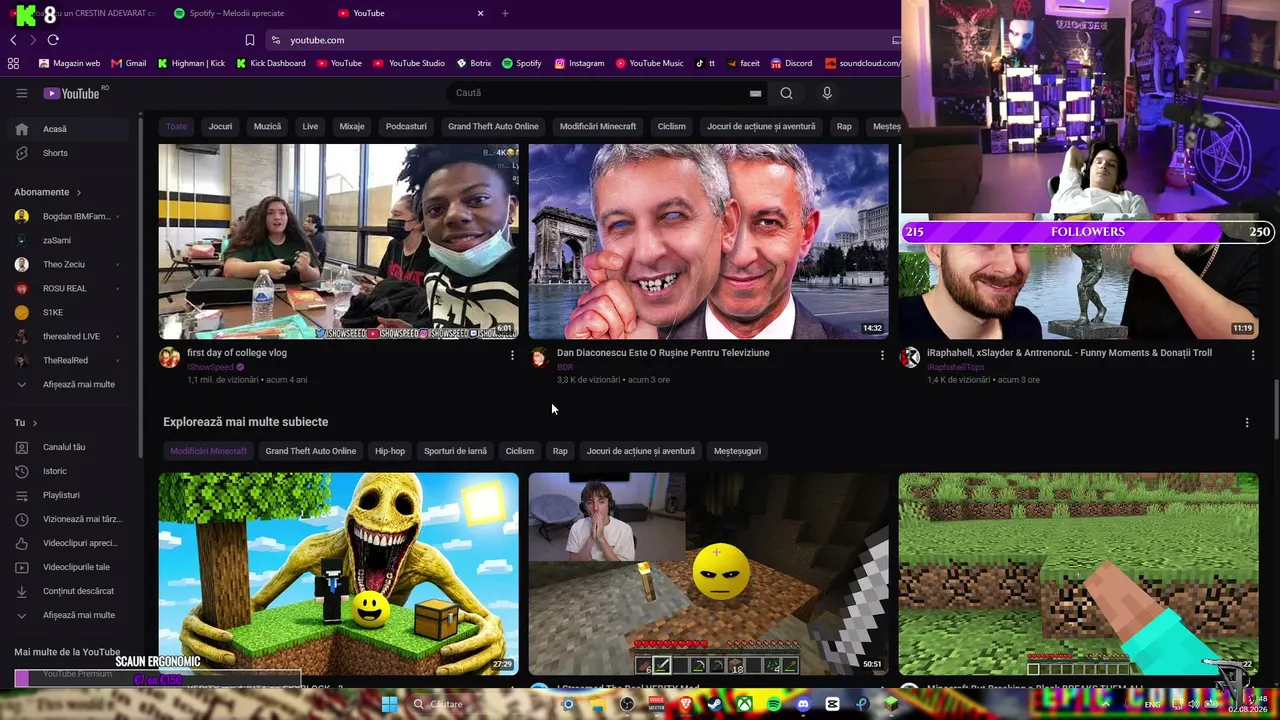1280x720 pixels.
Task: Open the YouTube hamburger guide menu
Action: (21, 93)
